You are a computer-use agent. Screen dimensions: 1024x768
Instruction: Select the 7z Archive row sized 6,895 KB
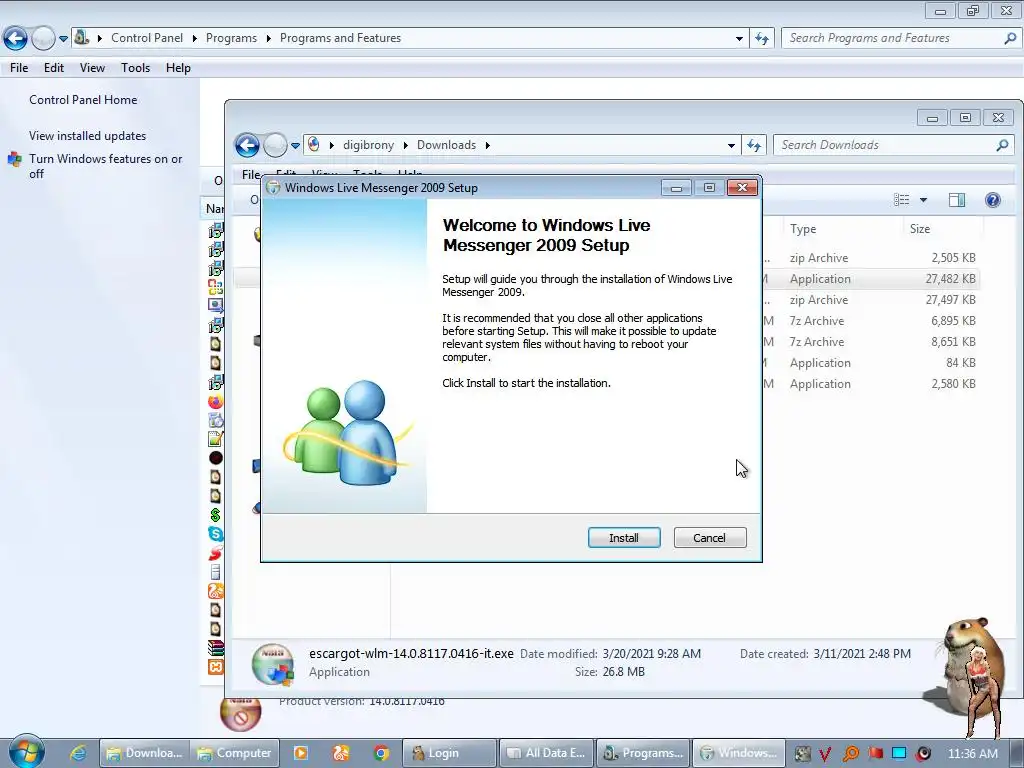pos(872,321)
